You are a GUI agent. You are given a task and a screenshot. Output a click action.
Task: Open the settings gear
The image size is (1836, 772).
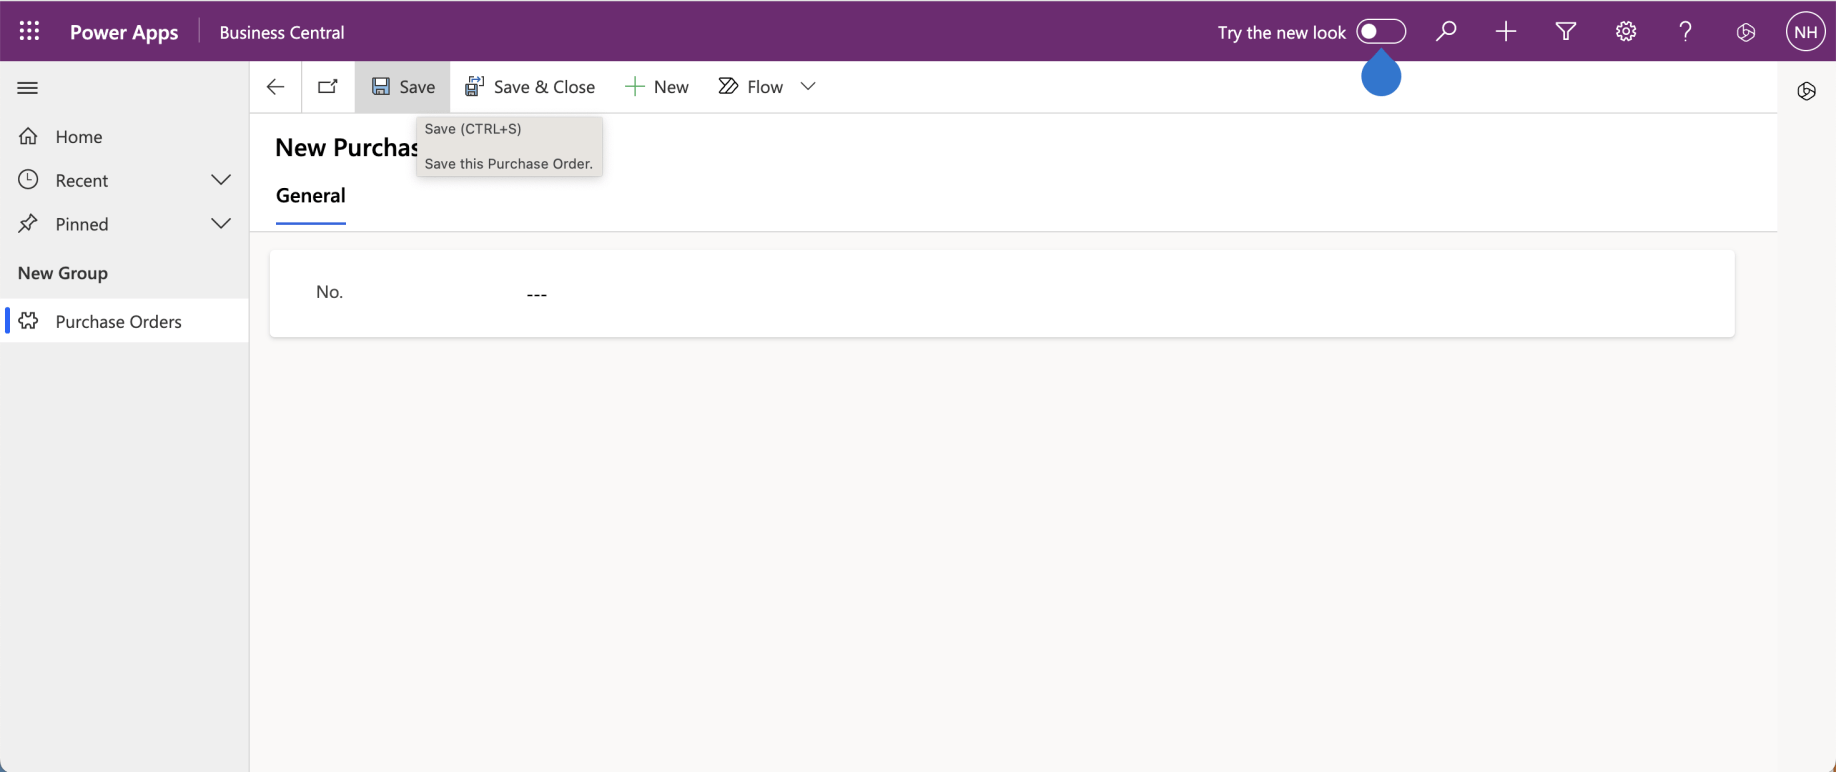(x=1626, y=32)
